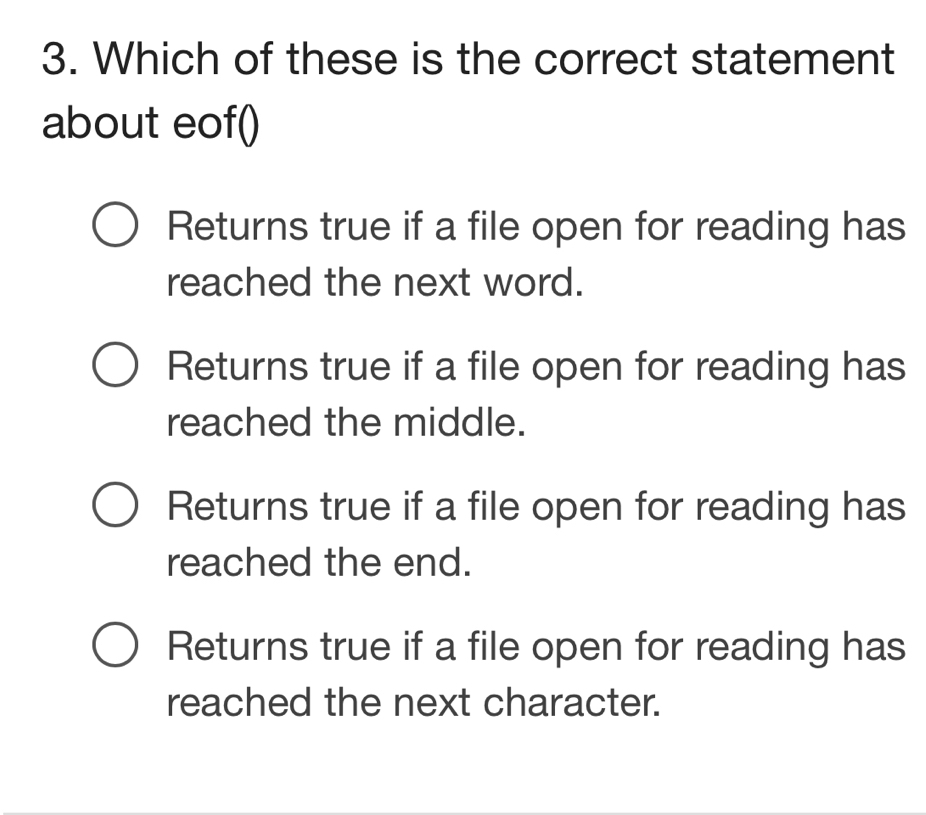This screenshot has width=926, height=815.
Task: Click the 'Returns true' line above 'reached the next character.'
Action: (536, 647)
